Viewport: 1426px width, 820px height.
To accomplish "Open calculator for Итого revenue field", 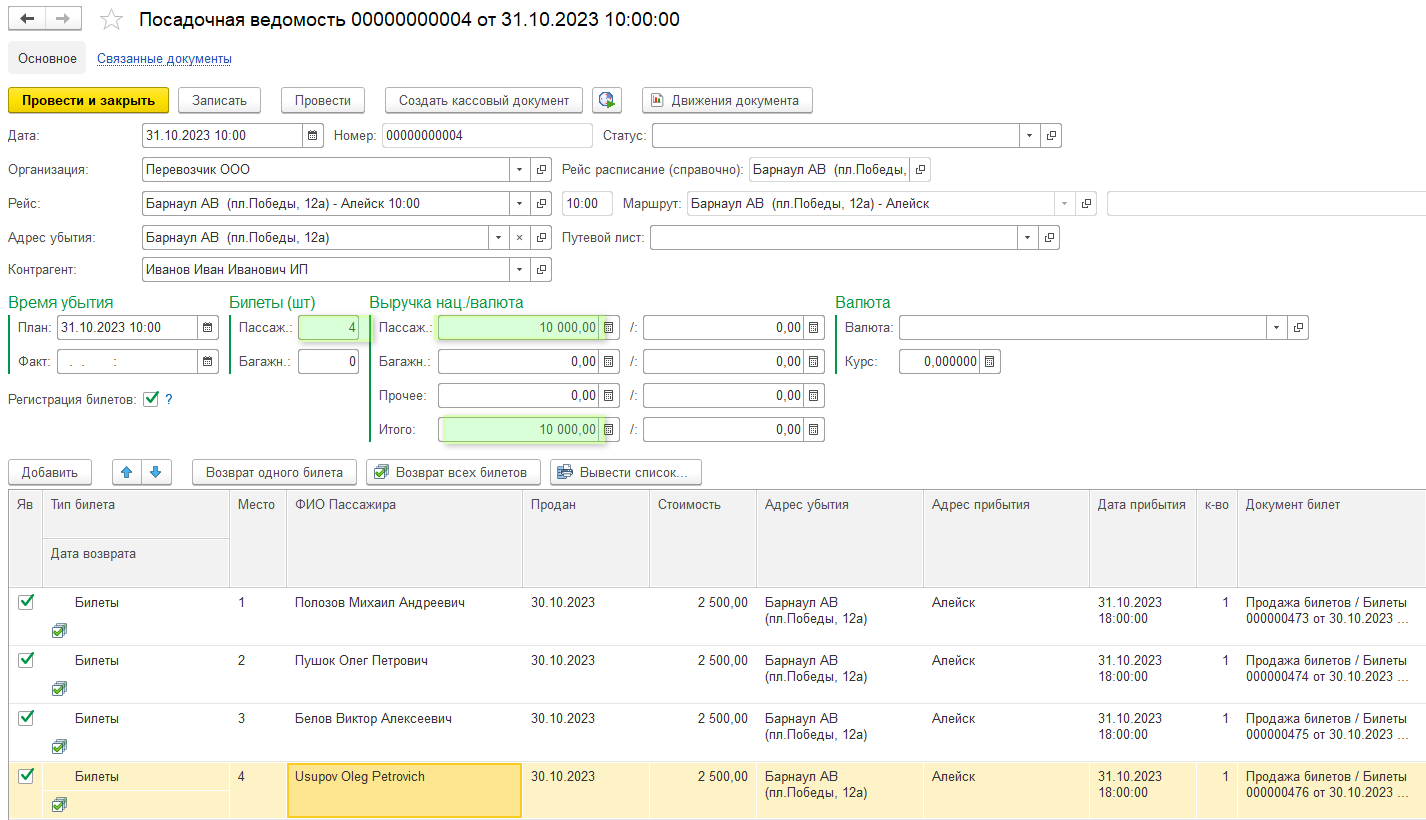I will tap(609, 429).
